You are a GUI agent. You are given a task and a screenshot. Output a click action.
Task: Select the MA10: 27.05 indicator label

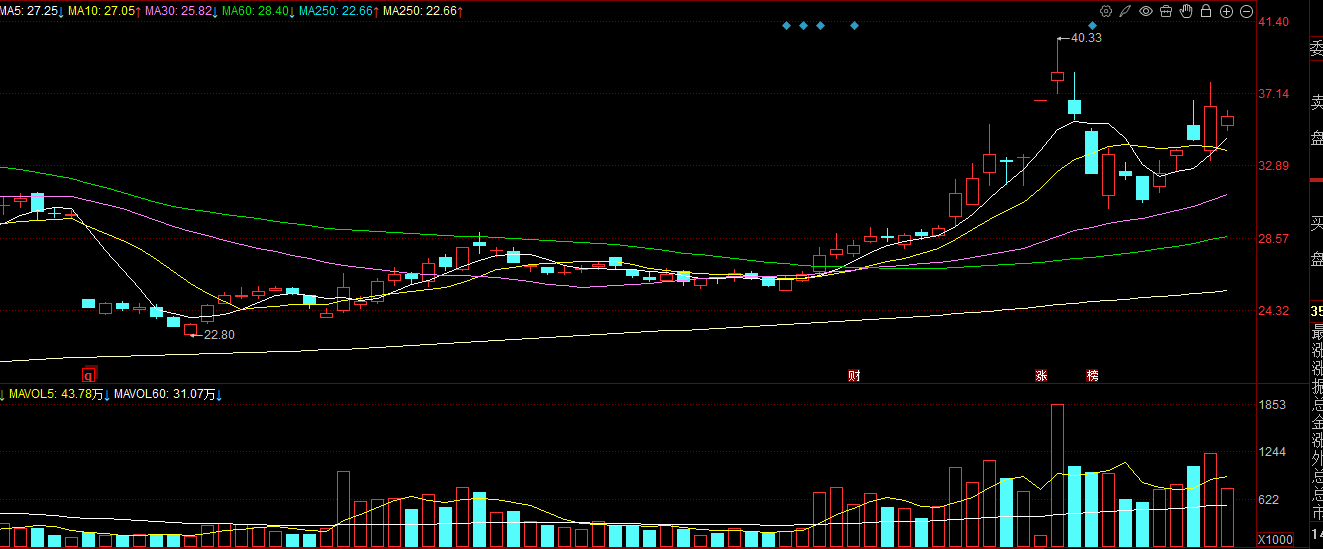click(104, 10)
